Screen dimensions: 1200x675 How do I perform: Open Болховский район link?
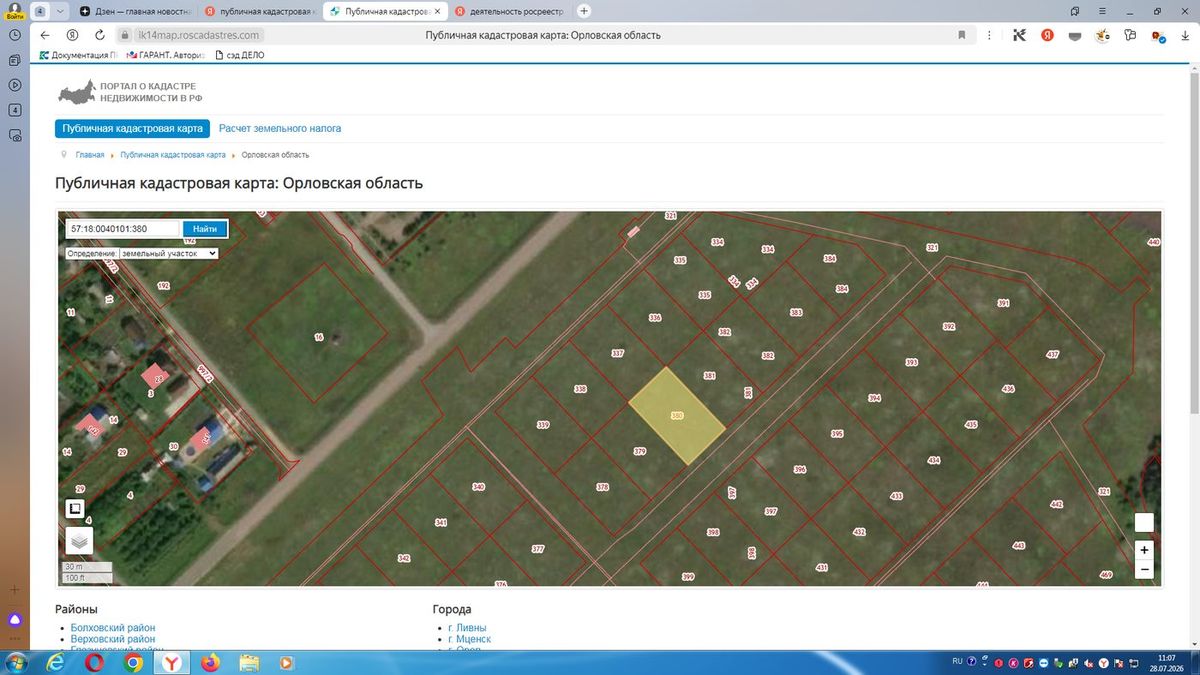[113, 628]
